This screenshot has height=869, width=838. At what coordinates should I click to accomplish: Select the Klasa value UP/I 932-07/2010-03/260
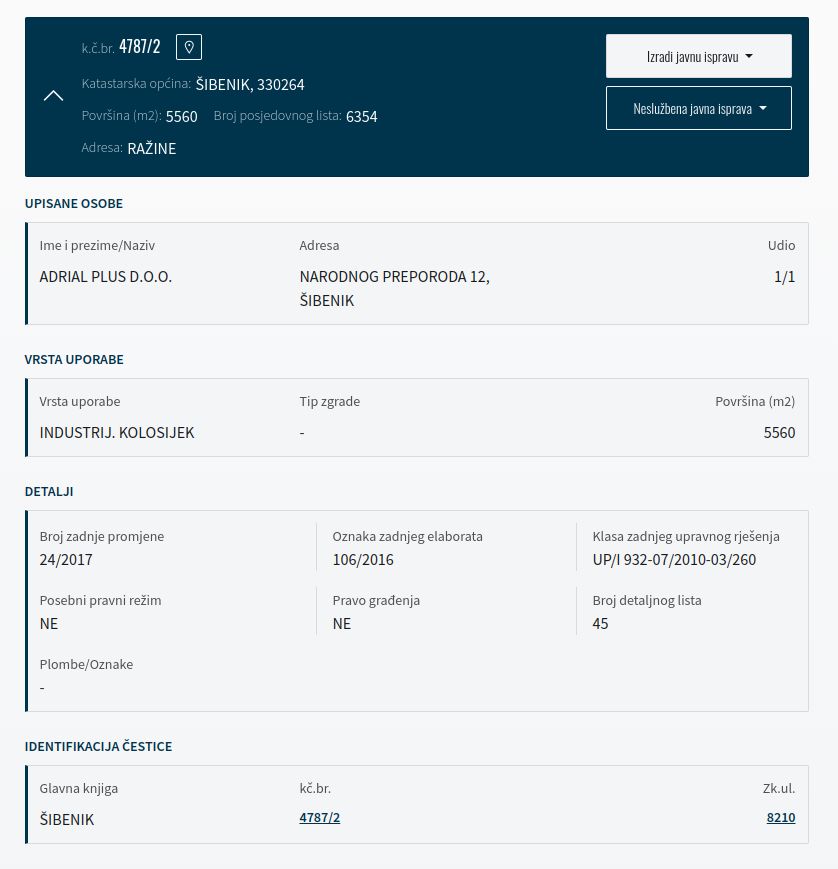pos(674,560)
